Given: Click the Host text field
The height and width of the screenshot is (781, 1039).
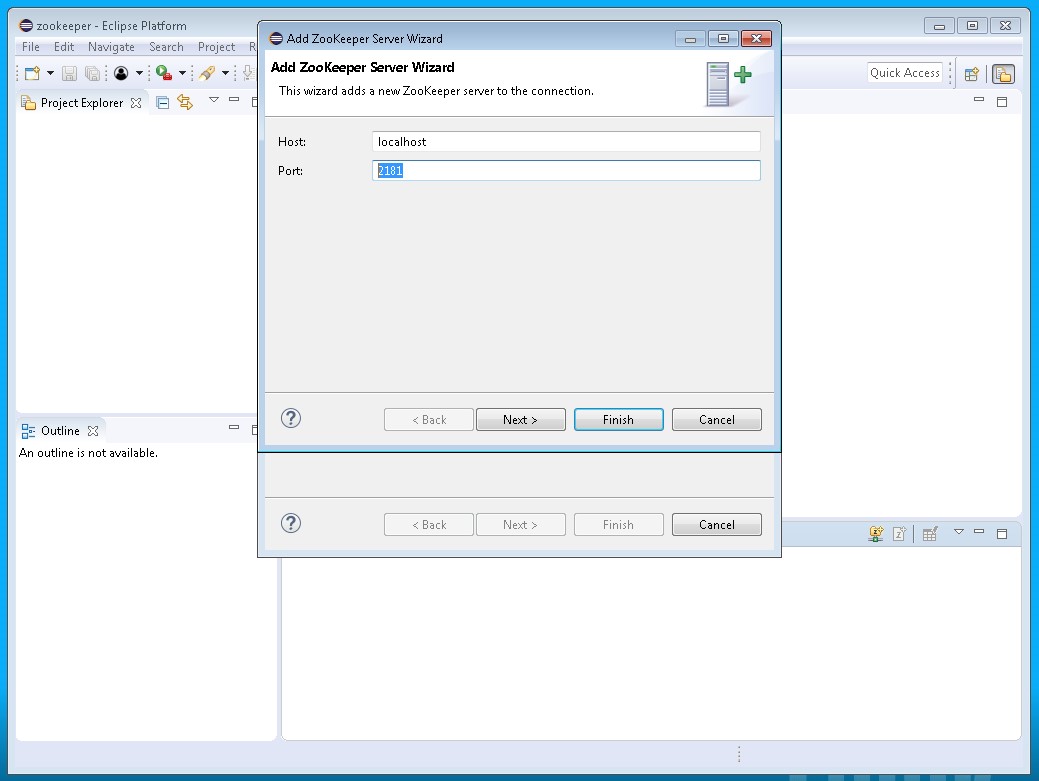Looking at the screenshot, I should click(565, 142).
